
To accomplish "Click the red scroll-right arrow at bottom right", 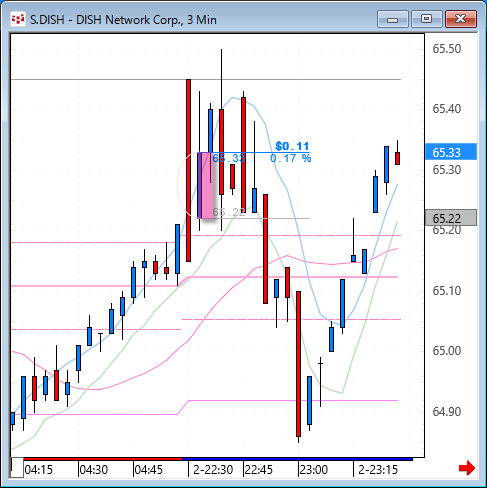I will (x=467, y=468).
